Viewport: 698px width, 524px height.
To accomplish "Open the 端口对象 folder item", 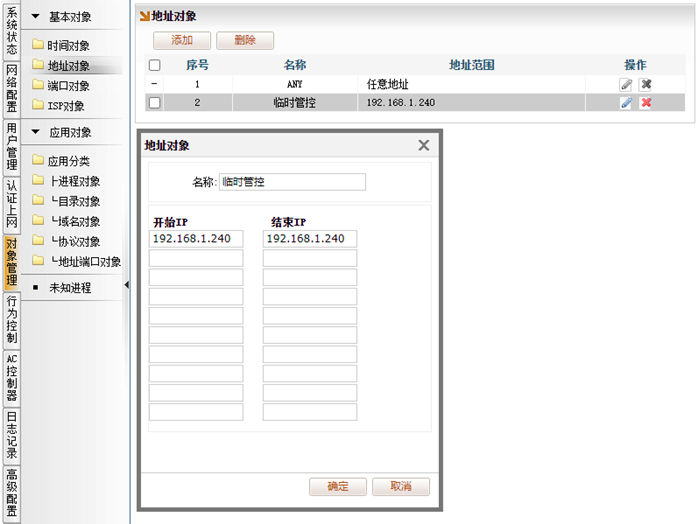I will (68, 86).
